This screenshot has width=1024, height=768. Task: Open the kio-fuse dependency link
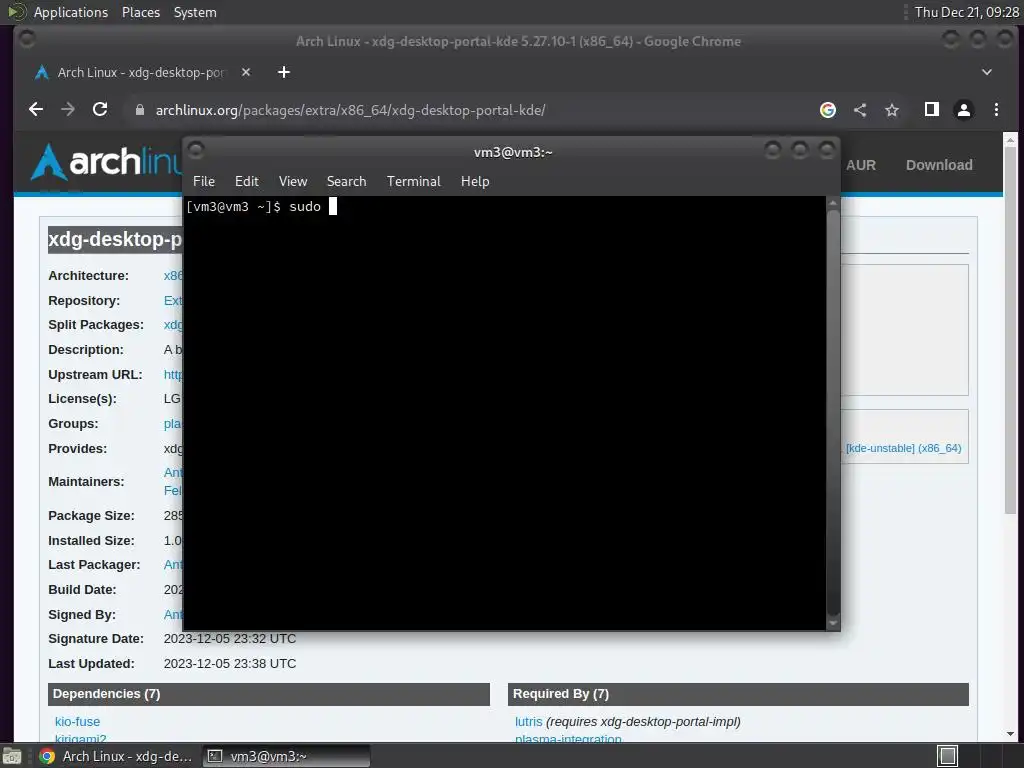tap(77, 722)
